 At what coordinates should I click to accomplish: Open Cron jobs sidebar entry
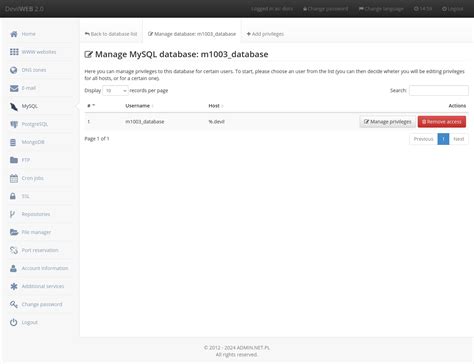(x=32, y=178)
